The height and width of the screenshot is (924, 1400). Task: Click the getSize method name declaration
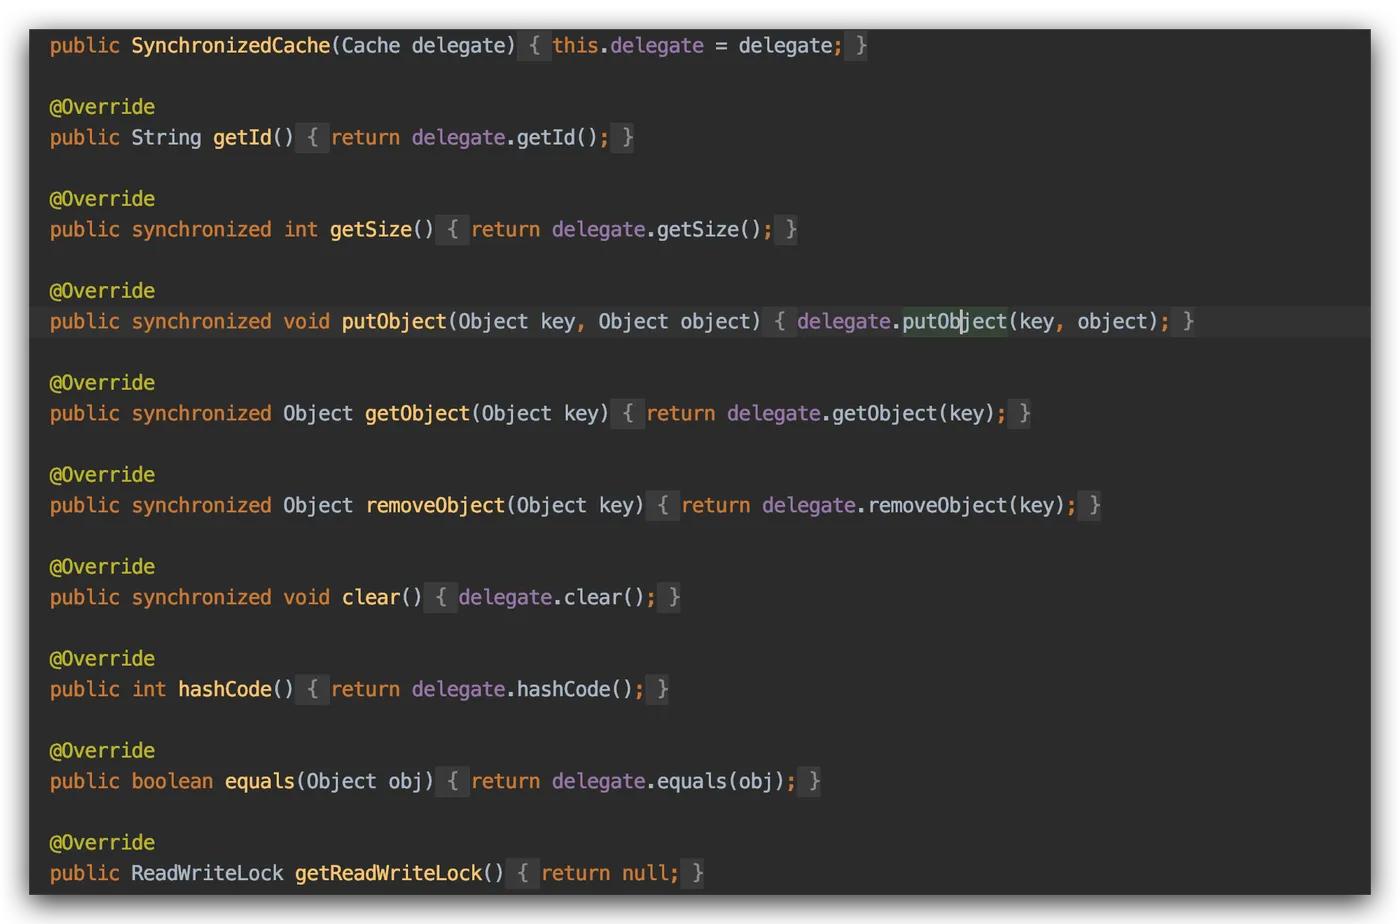coord(371,230)
